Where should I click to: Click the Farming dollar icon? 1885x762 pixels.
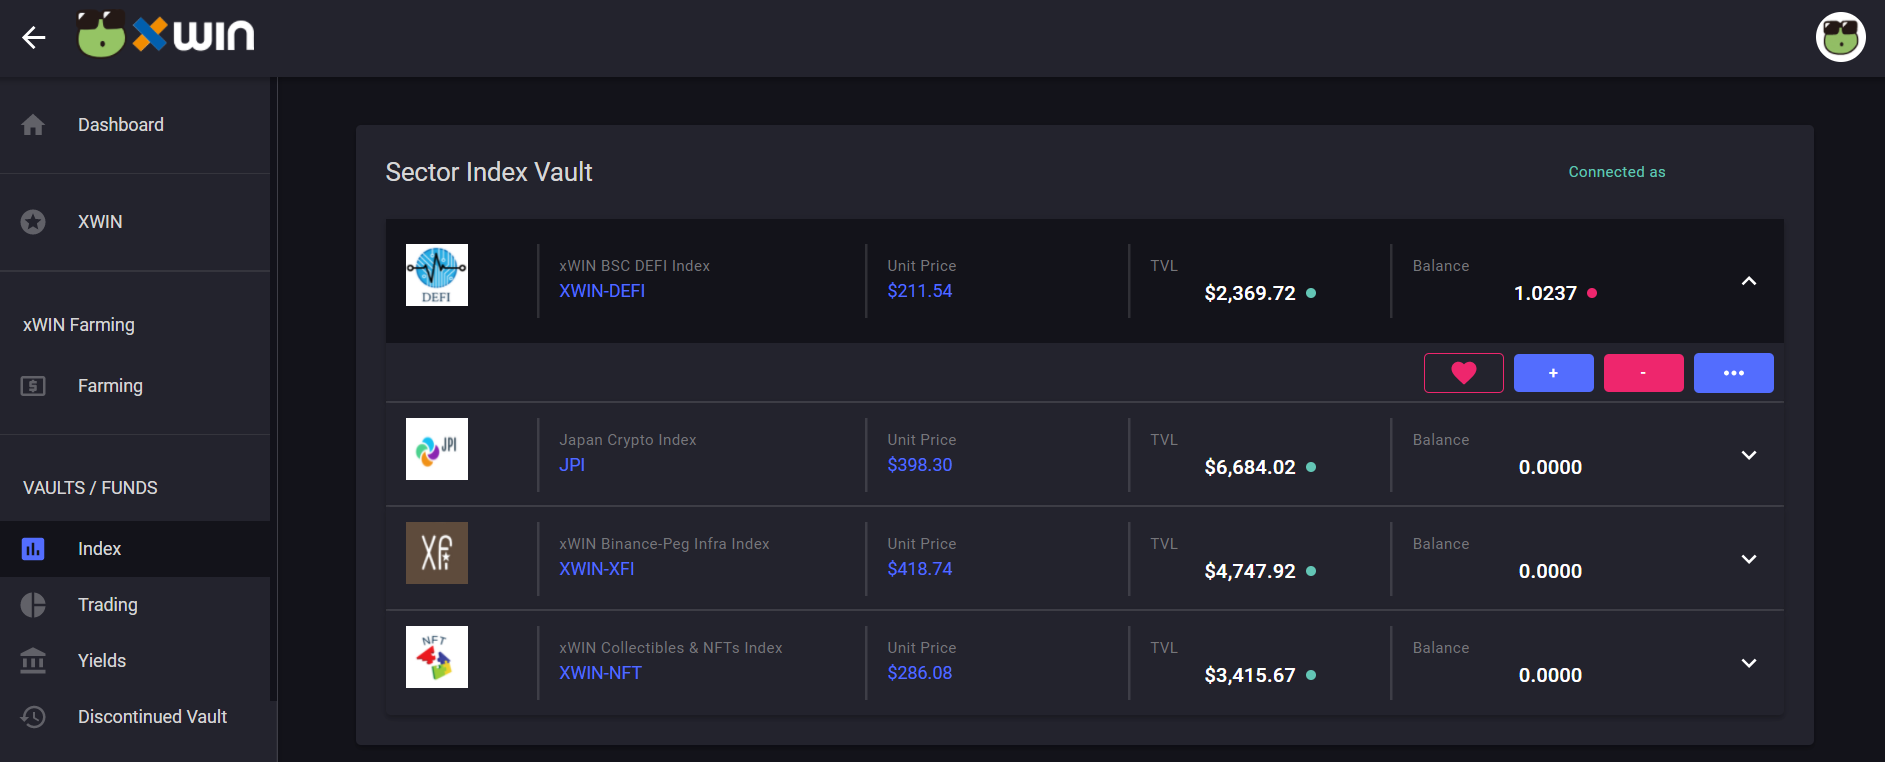pyautogui.click(x=33, y=386)
